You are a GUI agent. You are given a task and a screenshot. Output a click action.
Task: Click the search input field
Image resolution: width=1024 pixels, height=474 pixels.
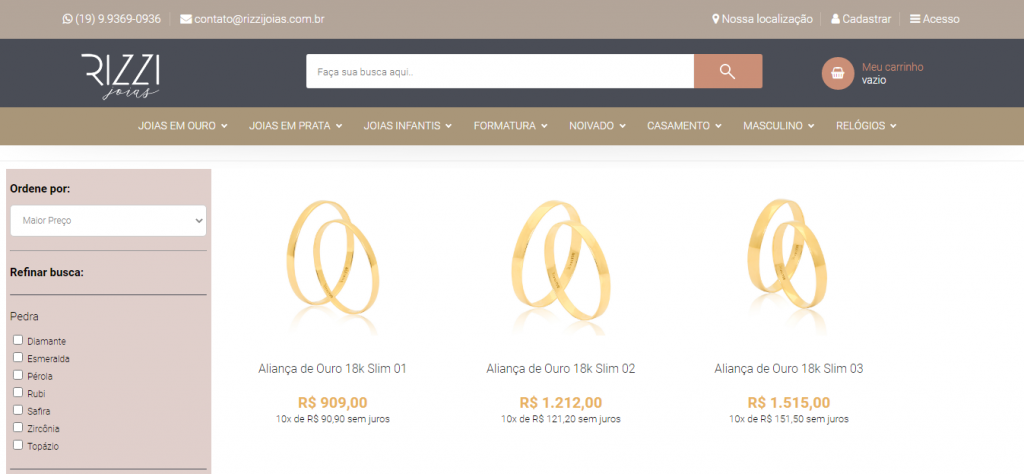(500, 72)
